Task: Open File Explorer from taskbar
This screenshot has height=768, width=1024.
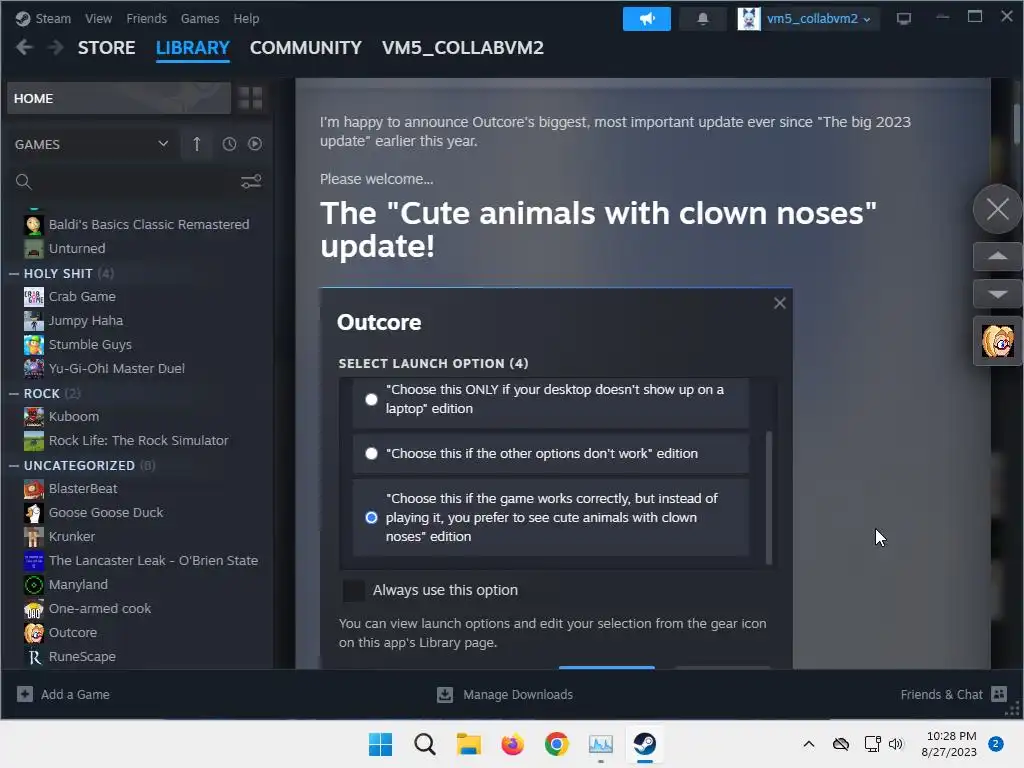Action: (x=468, y=744)
